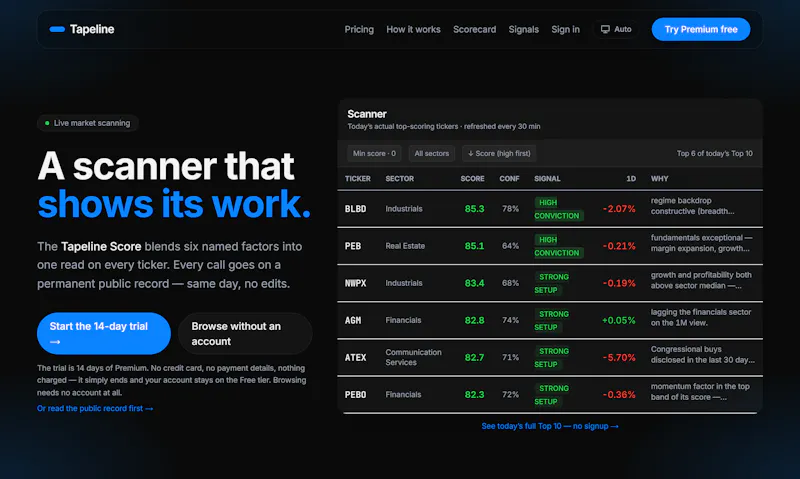
Task: Select the PEBO ticker
Action: (x=356, y=395)
